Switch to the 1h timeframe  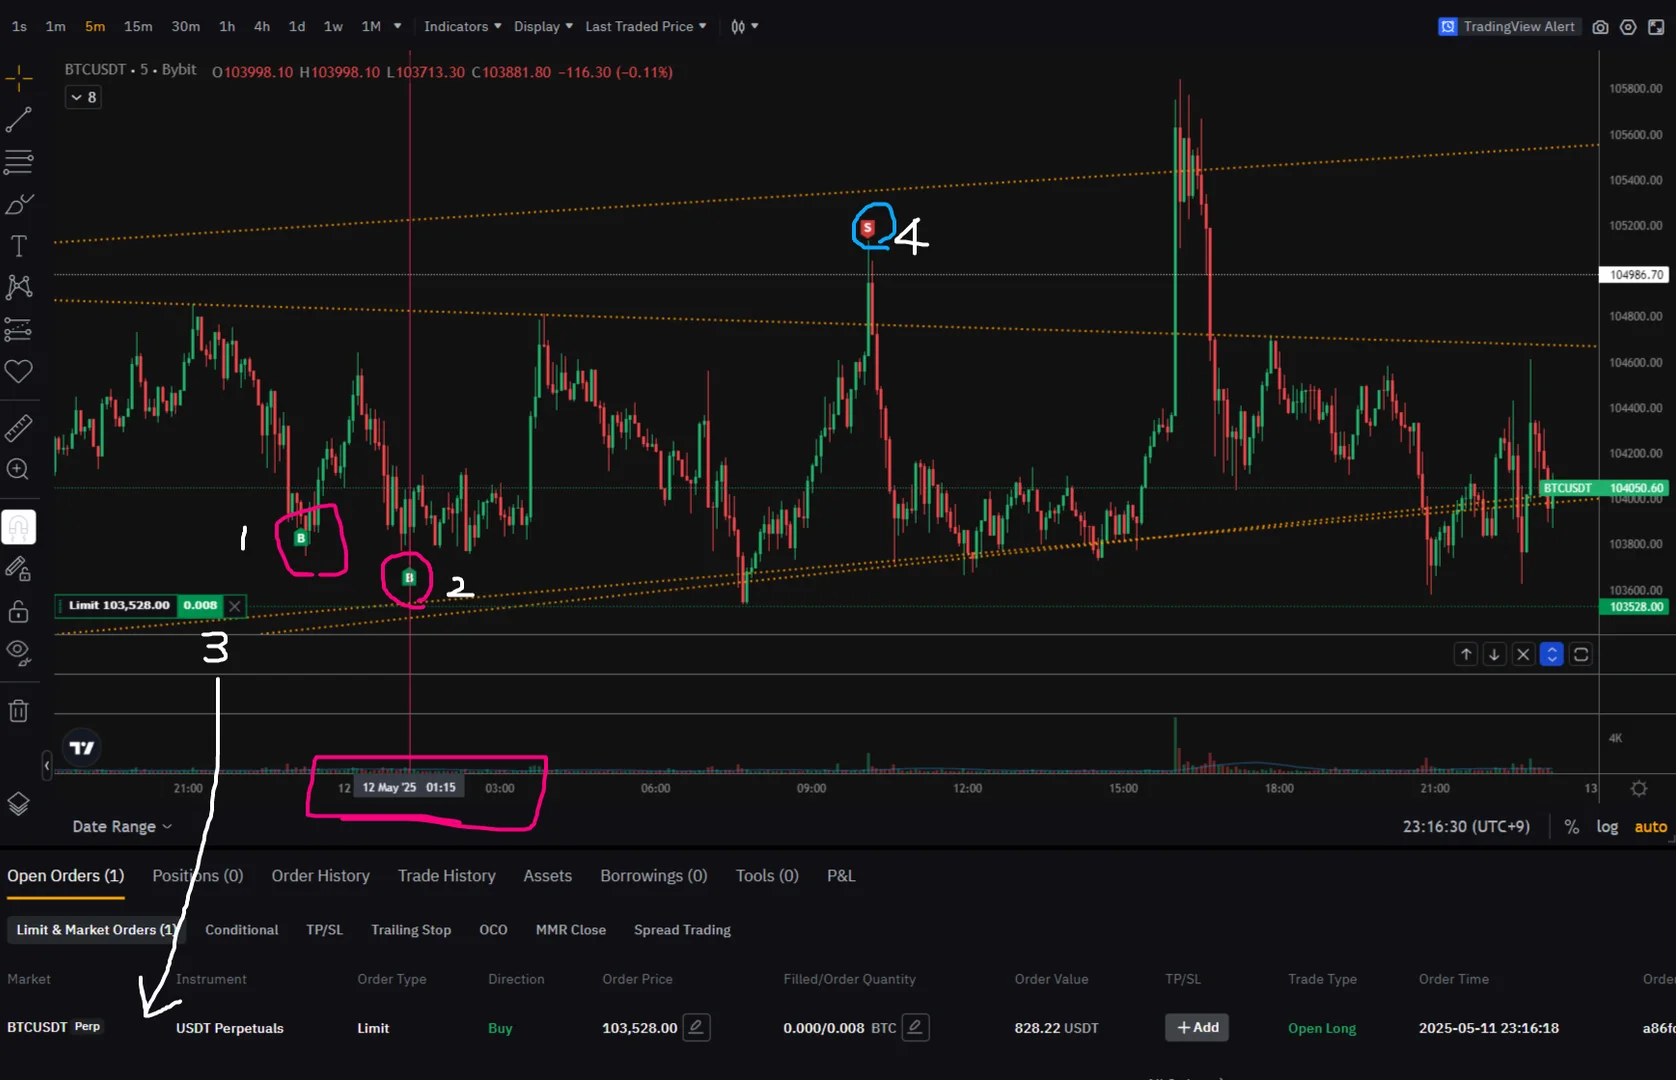(227, 27)
